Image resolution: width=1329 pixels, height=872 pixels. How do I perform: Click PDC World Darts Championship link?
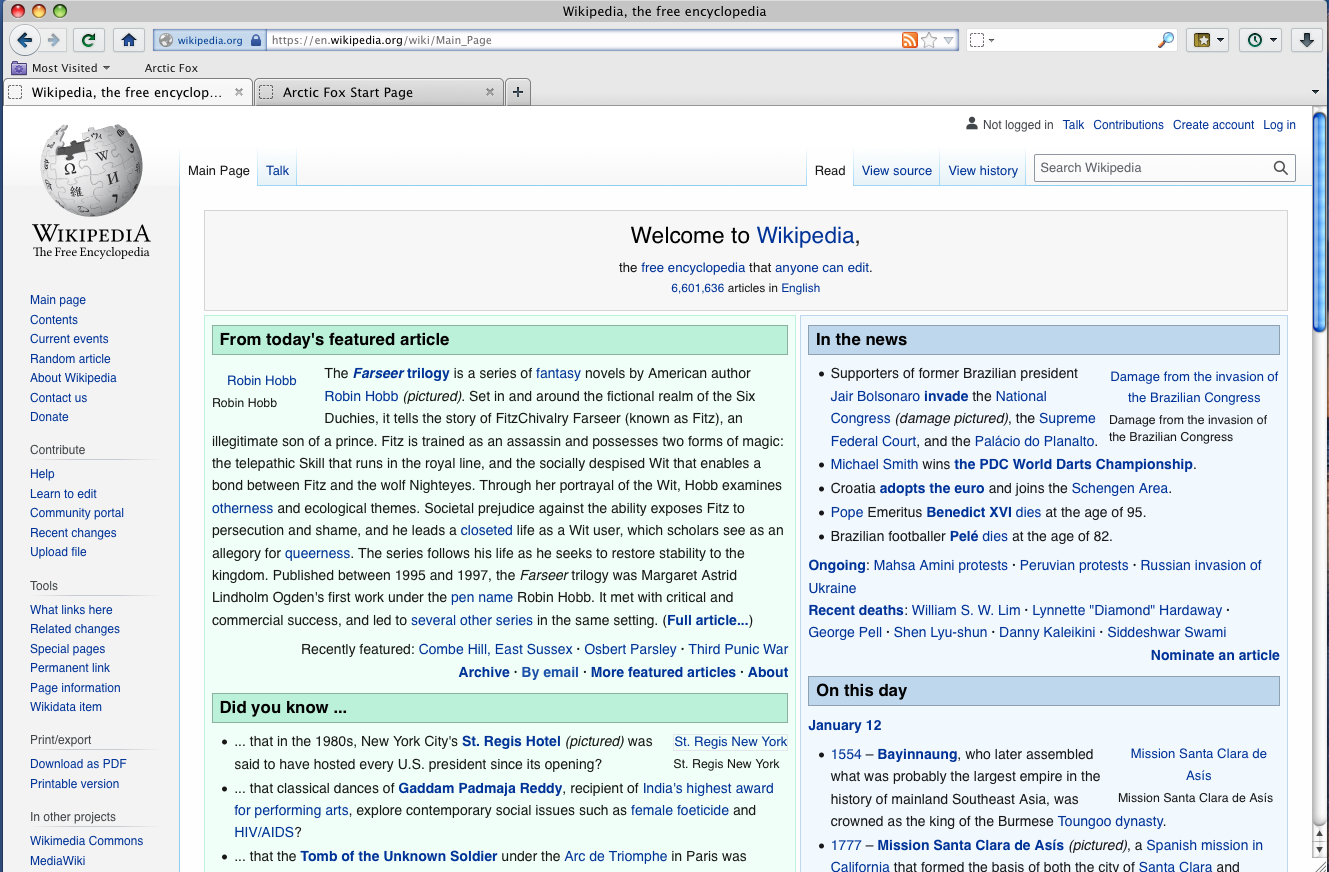[x=1073, y=464]
